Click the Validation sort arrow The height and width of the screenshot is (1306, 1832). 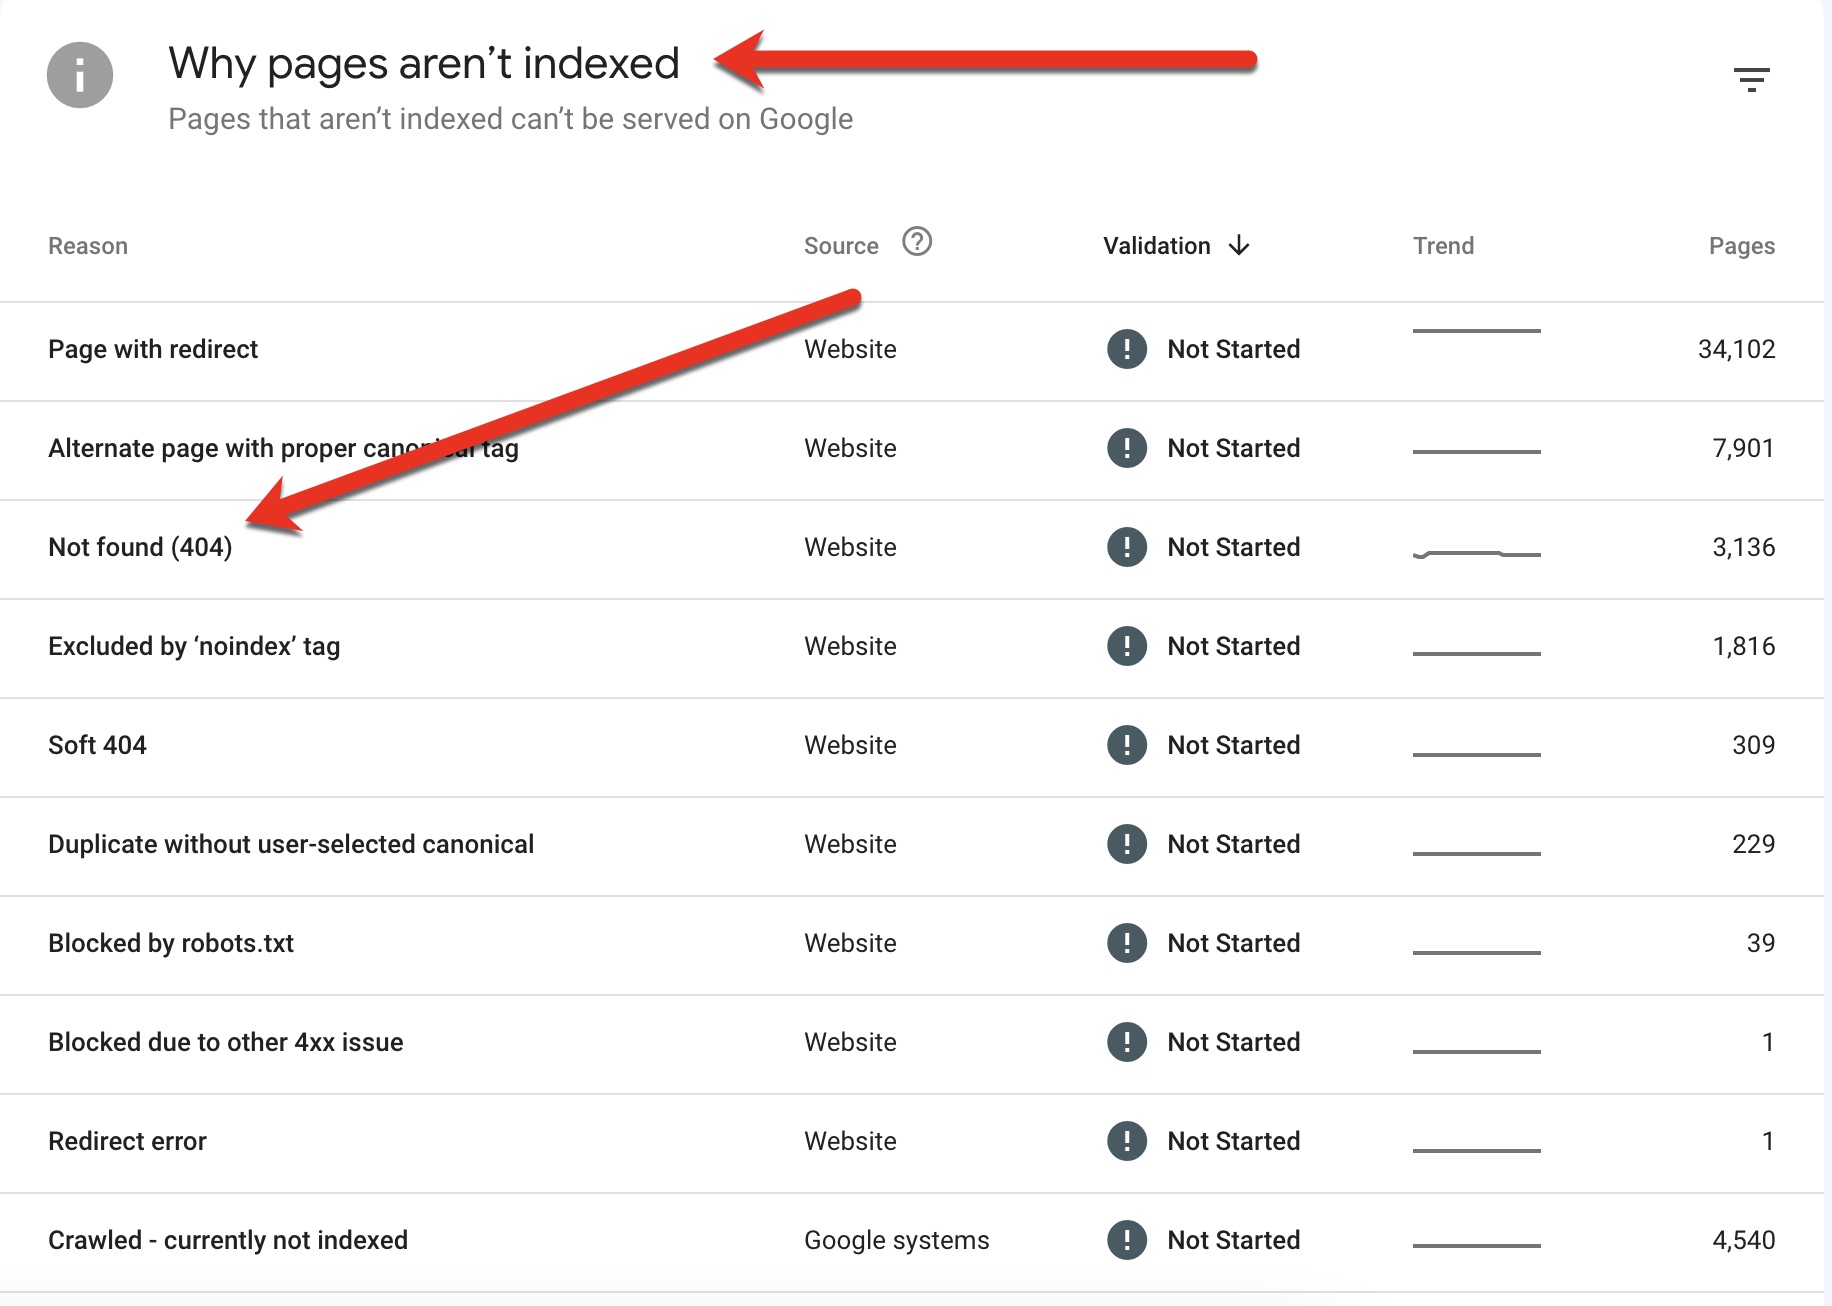[1239, 246]
